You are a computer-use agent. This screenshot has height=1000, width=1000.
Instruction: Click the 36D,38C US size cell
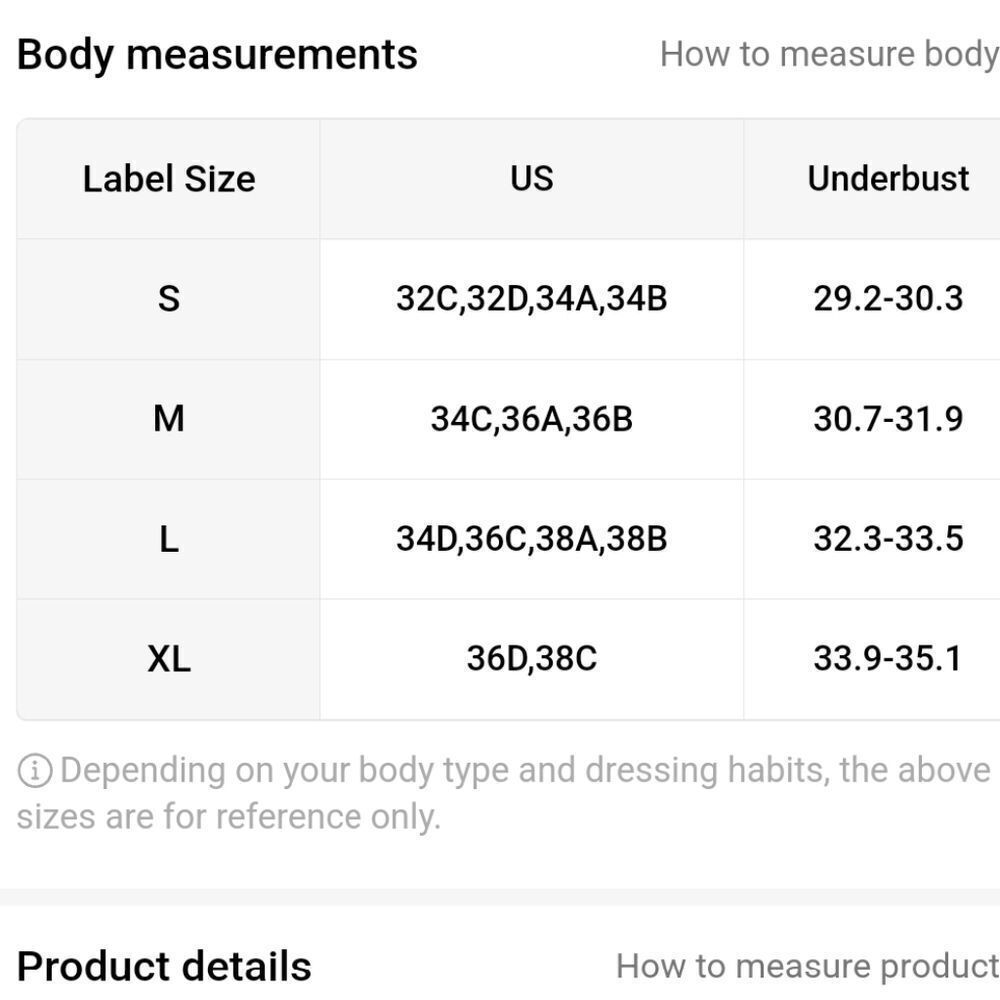point(532,659)
